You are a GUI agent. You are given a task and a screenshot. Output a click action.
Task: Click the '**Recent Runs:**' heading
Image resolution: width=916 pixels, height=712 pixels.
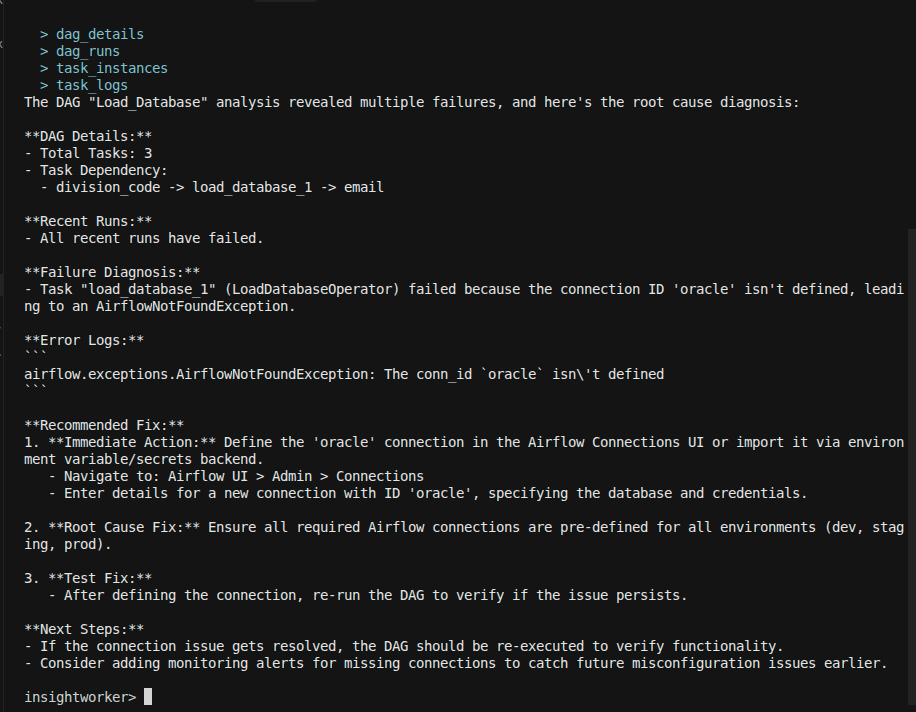[88, 221]
